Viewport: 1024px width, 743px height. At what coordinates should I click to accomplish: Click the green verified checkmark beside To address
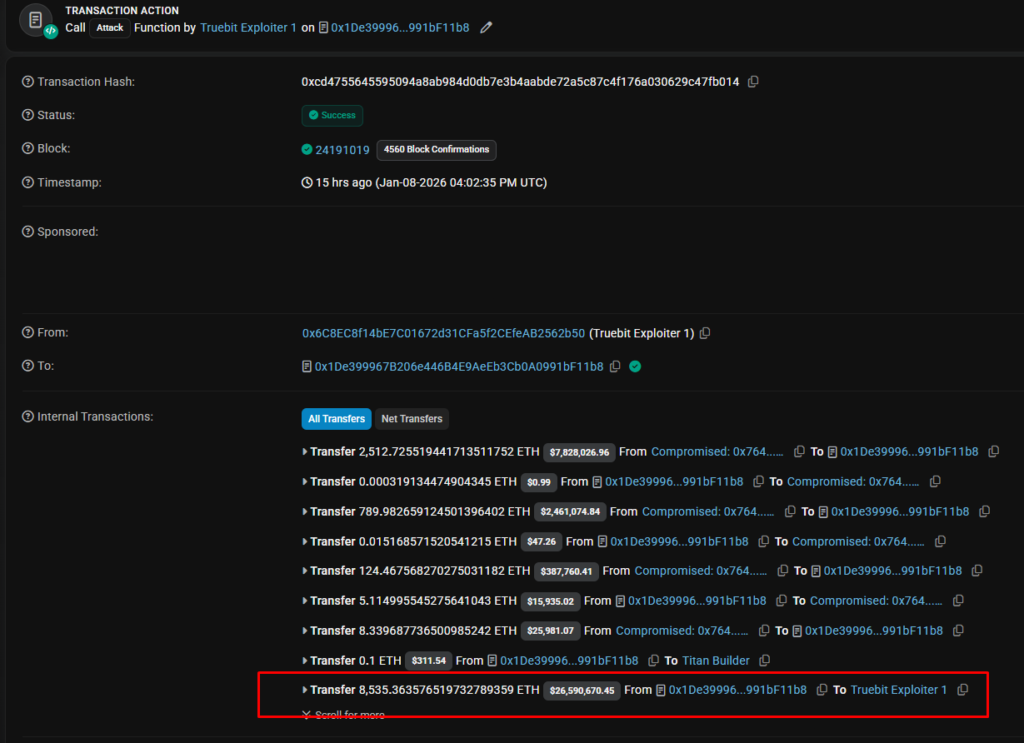634,366
